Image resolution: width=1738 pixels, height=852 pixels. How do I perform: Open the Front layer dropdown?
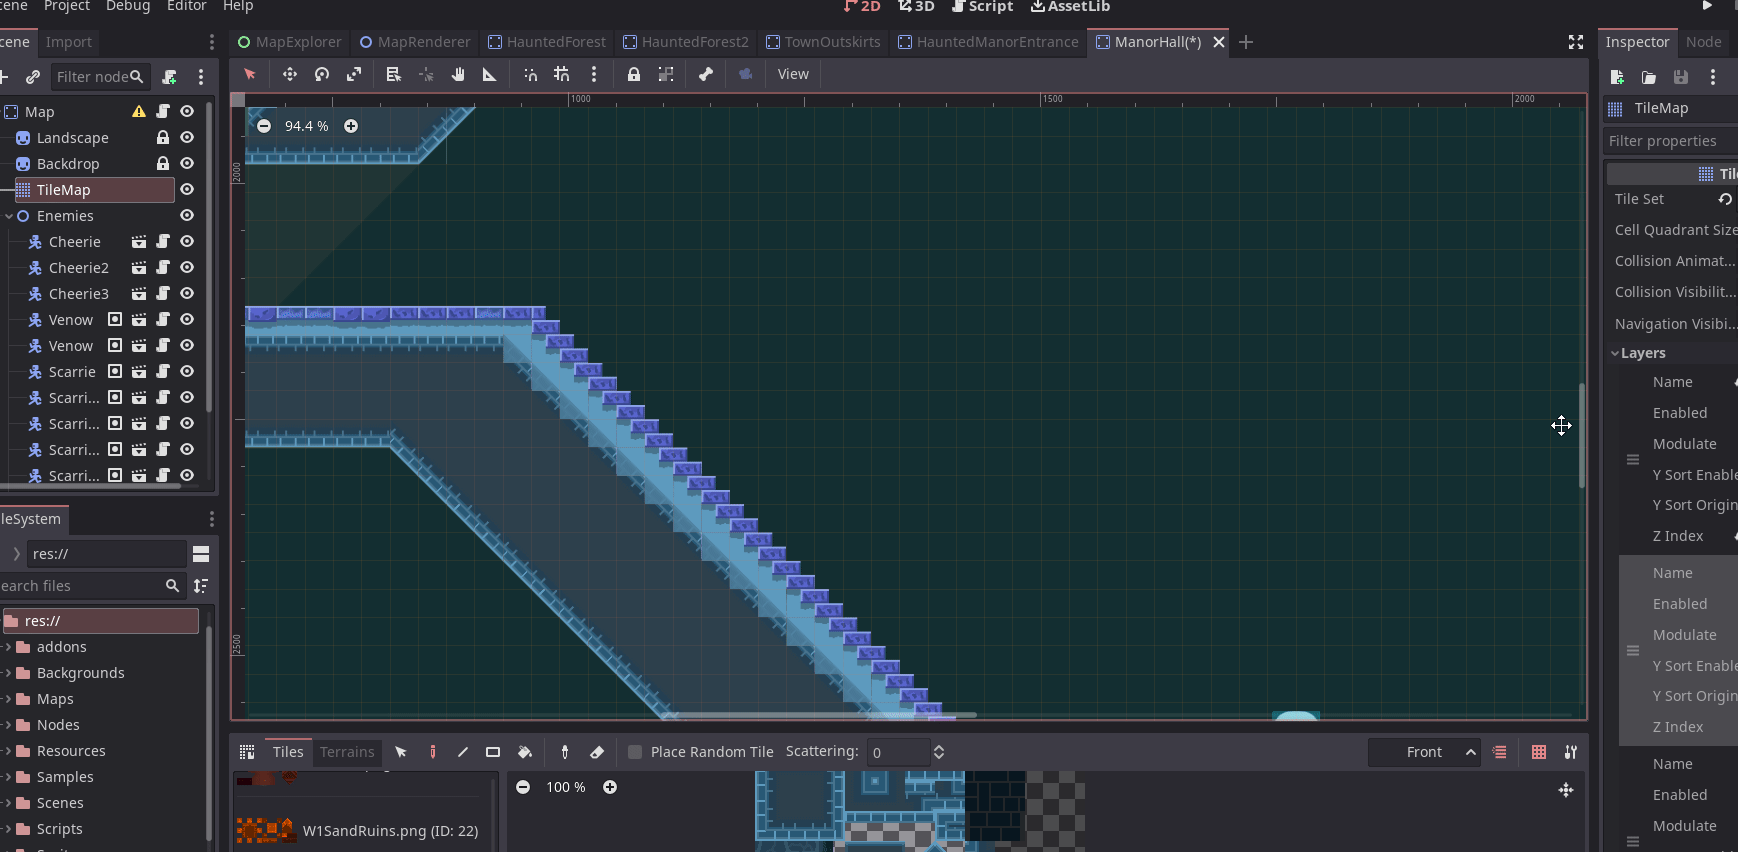click(1424, 752)
